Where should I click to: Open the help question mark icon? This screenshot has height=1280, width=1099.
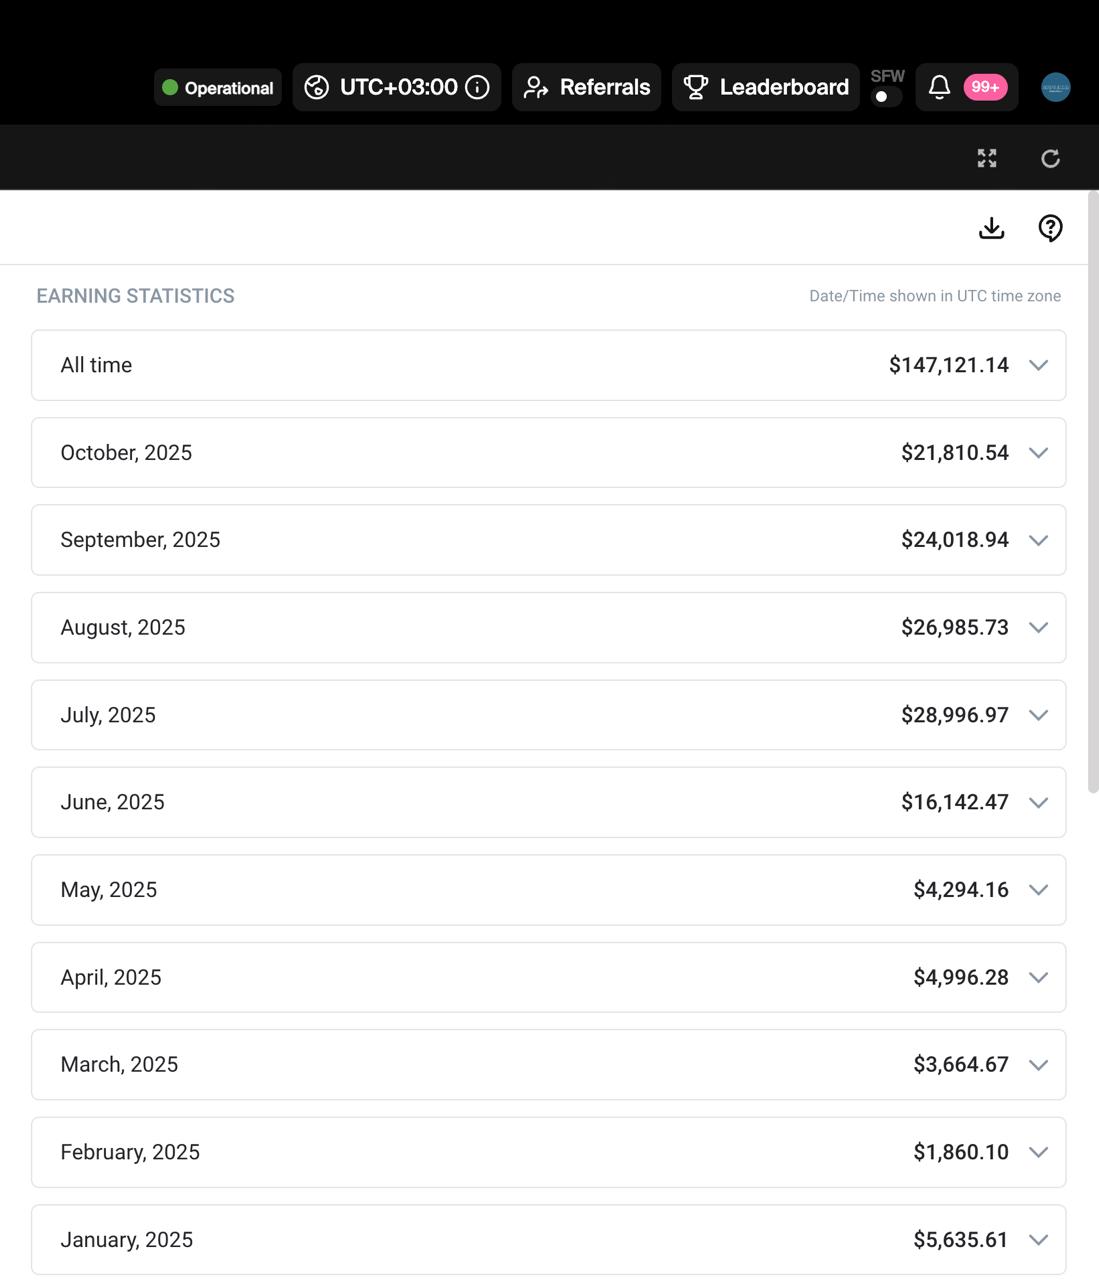coord(1050,228)
